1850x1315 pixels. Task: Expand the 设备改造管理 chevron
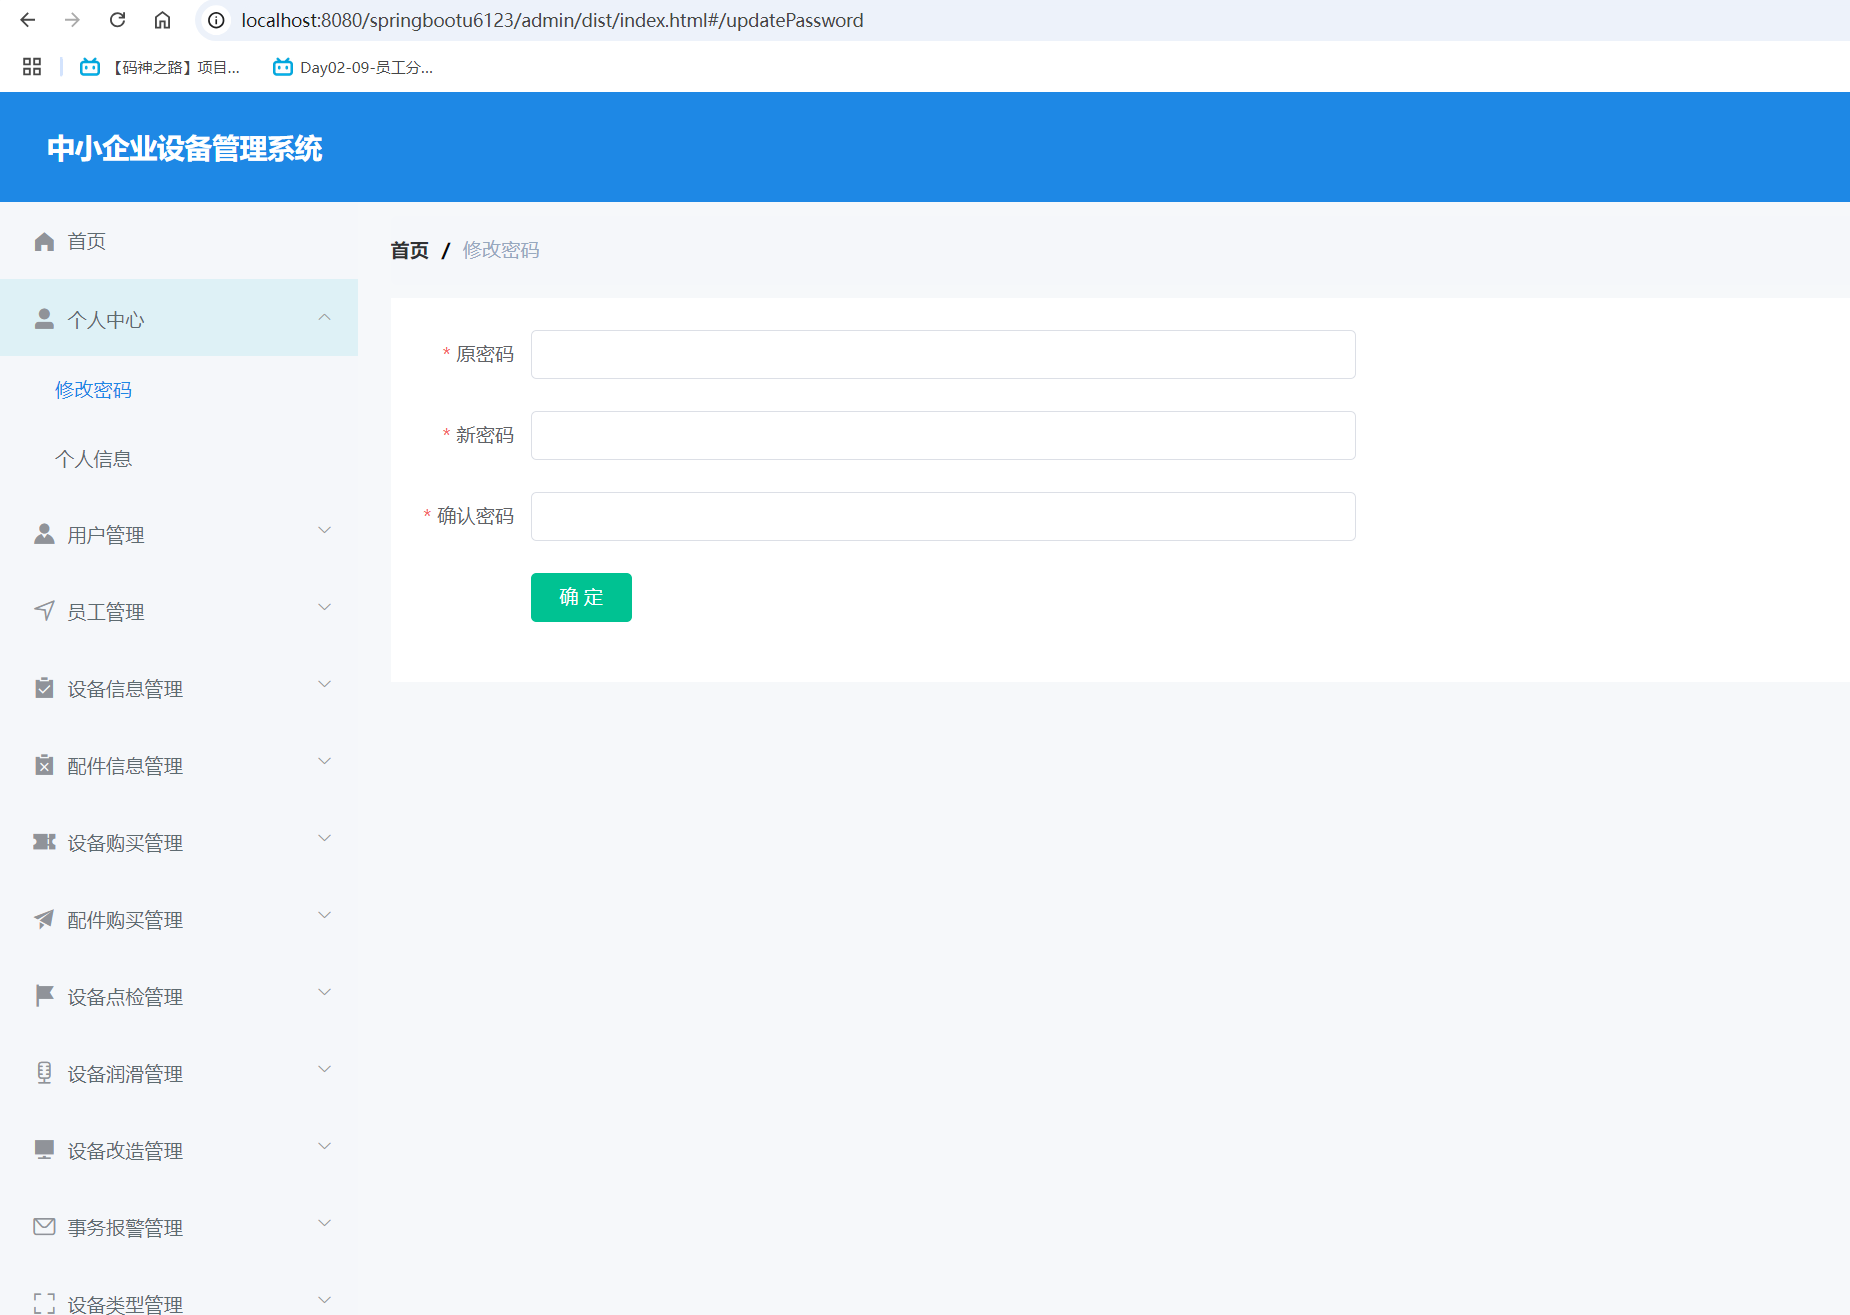tap(324, 1146)
